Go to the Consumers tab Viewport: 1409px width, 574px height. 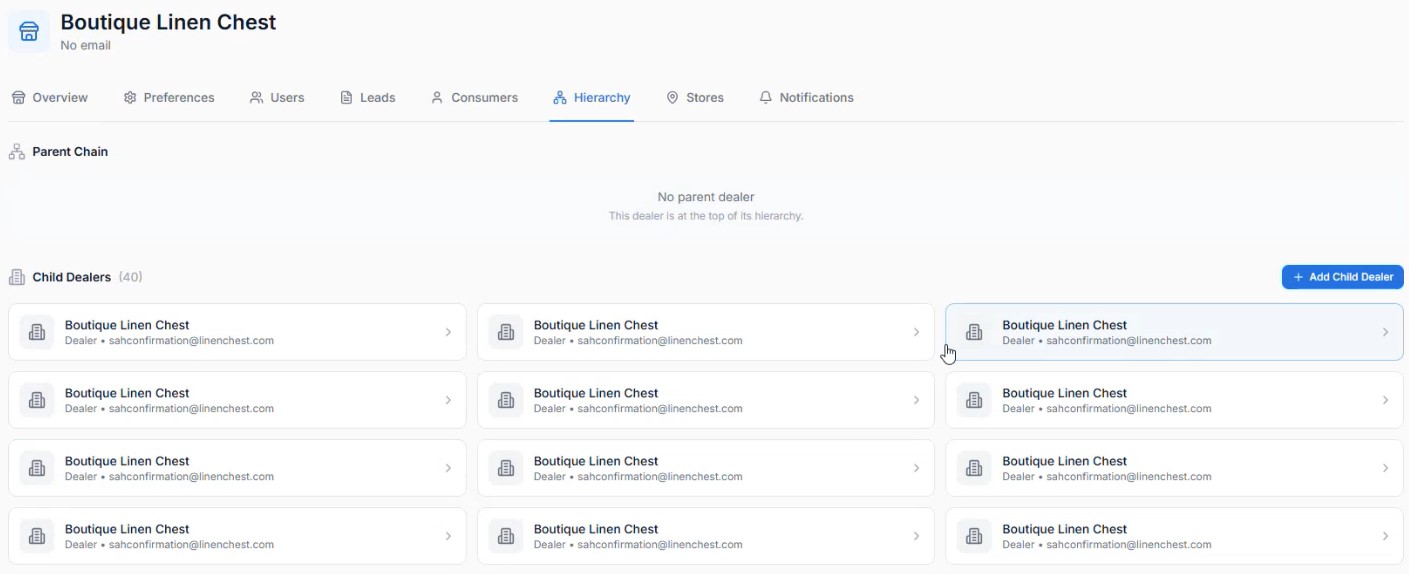coord(475,98)
